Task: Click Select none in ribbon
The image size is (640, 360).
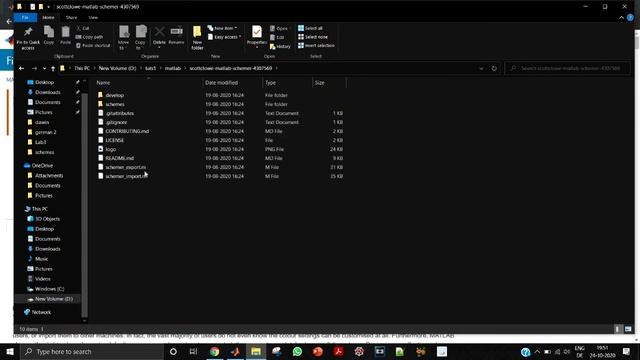Action: [x=313, y=37]
